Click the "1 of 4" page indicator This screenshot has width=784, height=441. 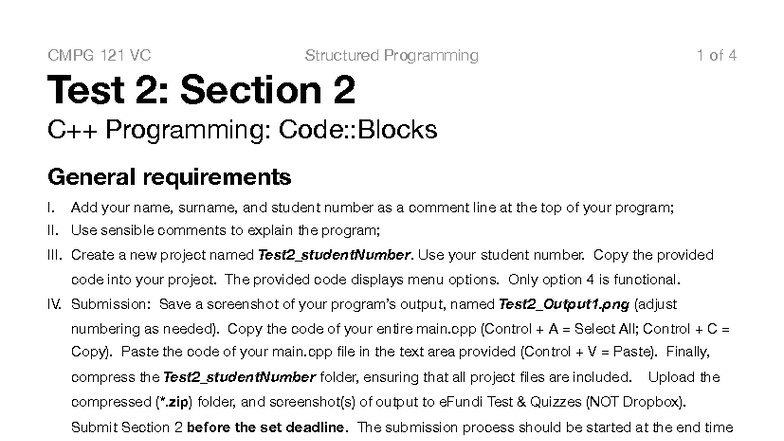point(716,56)
